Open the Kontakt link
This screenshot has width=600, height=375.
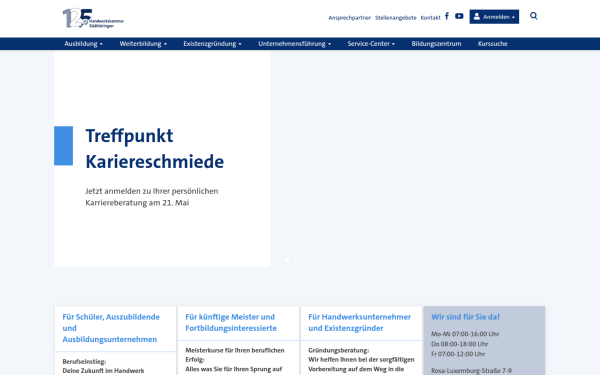pos(430,18)
